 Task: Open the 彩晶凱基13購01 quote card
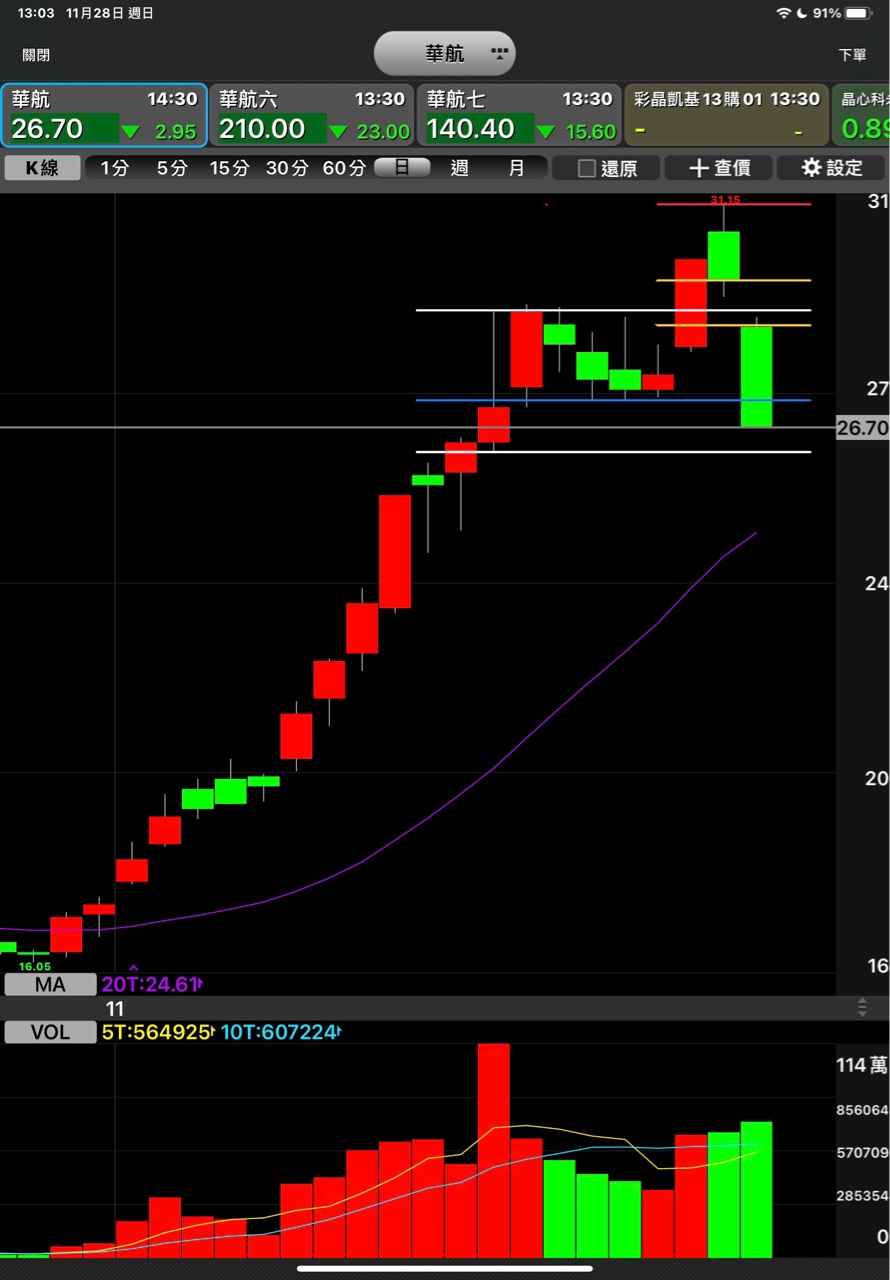[x=726, y=115]
